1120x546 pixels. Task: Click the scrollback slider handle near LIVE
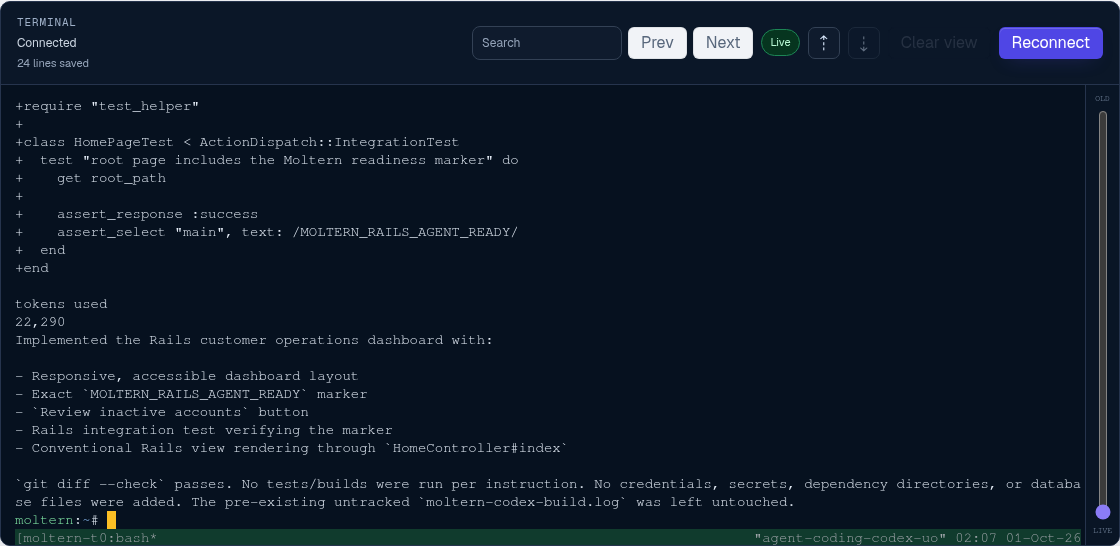coord(1103,512)
